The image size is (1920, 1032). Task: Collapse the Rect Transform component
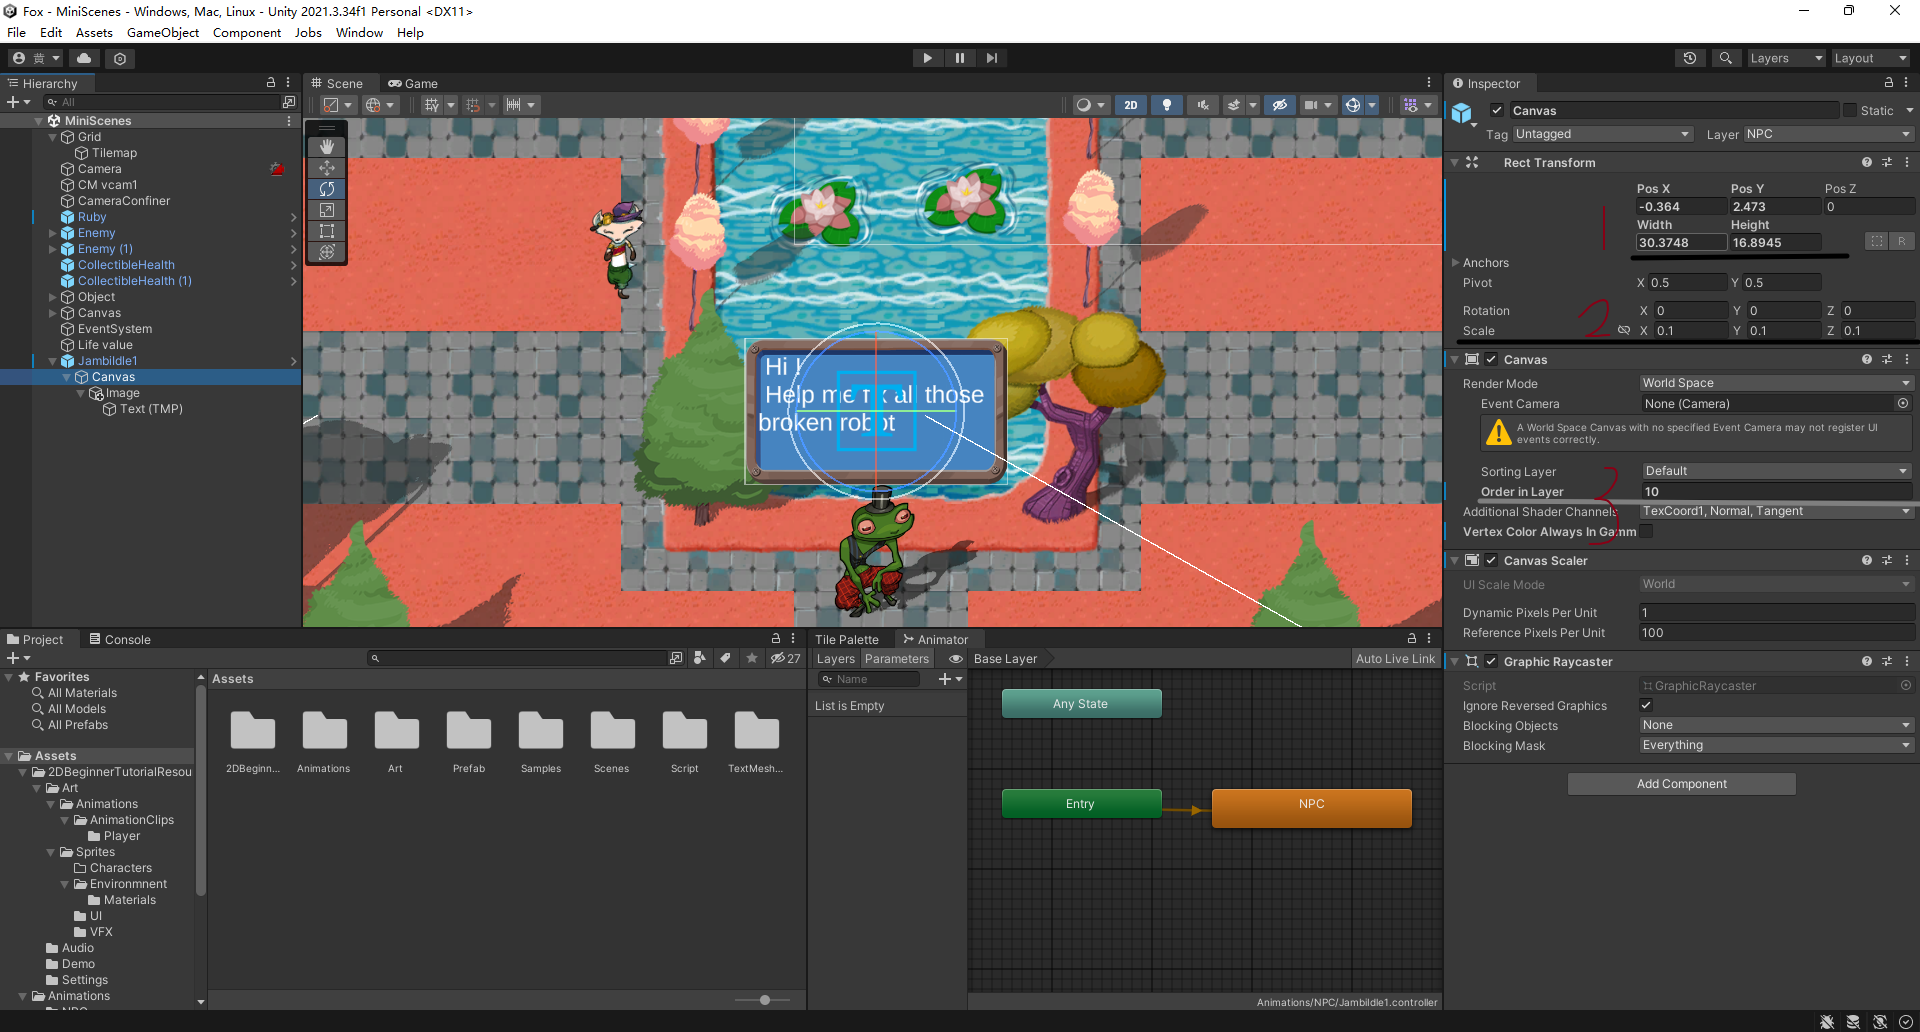pos(1455,162)
